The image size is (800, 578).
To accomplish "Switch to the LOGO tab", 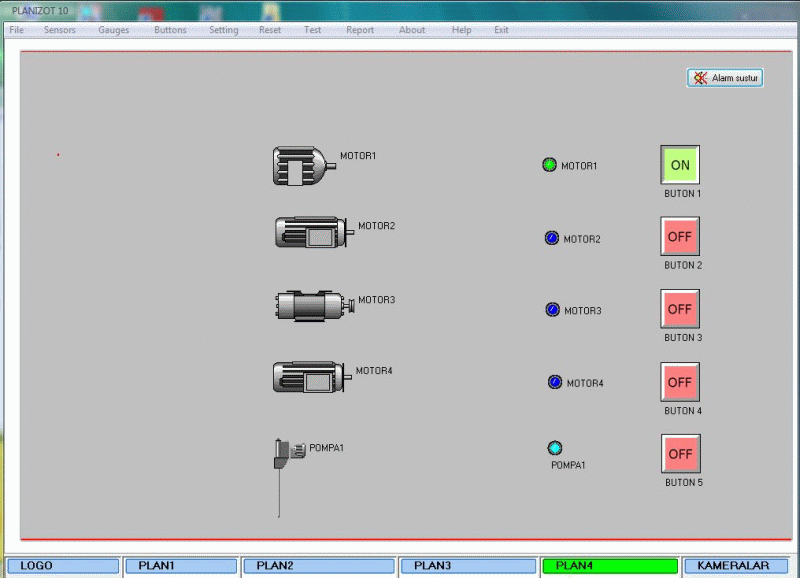I will pyautogui.click(x=63, y=566).
